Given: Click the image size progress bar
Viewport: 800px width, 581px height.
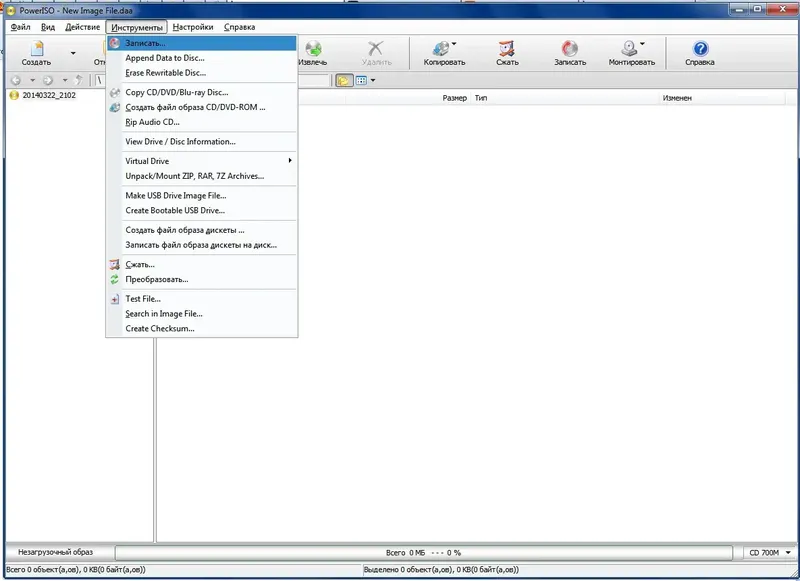Looking at the screenshot, I should click(423, 552).
